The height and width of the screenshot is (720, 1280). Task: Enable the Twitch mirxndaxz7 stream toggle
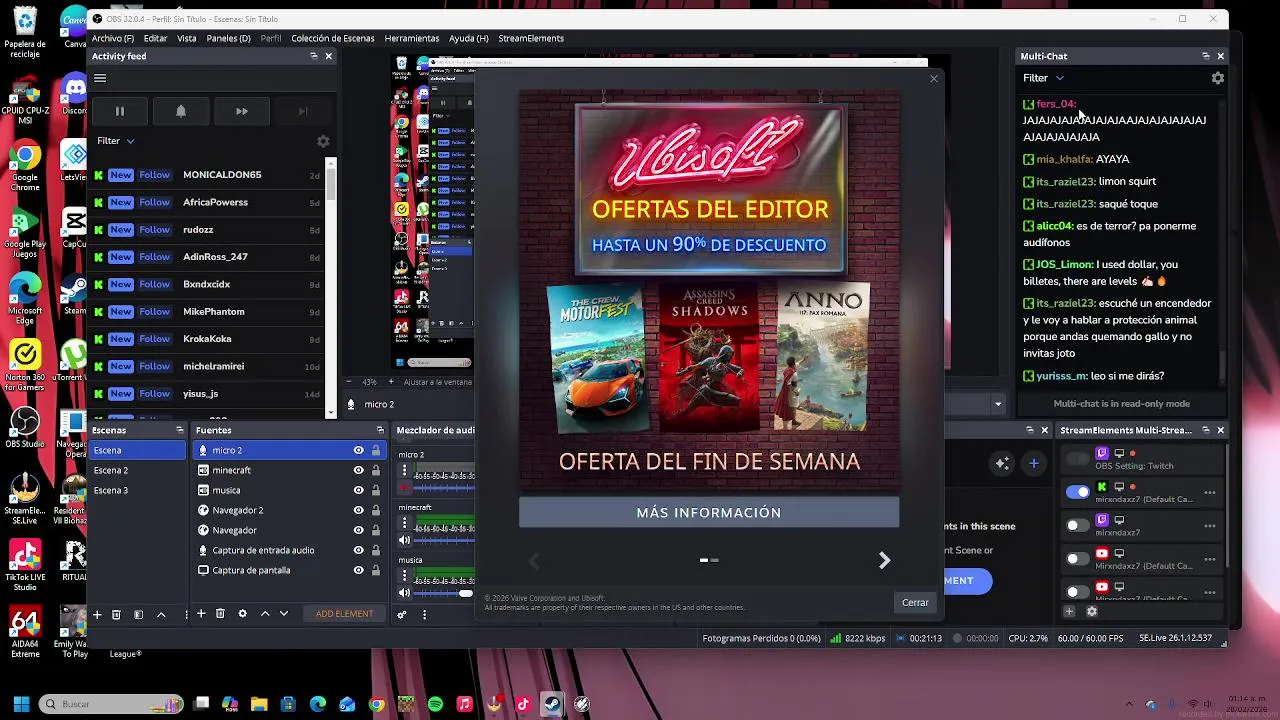tap(1077, 525)
